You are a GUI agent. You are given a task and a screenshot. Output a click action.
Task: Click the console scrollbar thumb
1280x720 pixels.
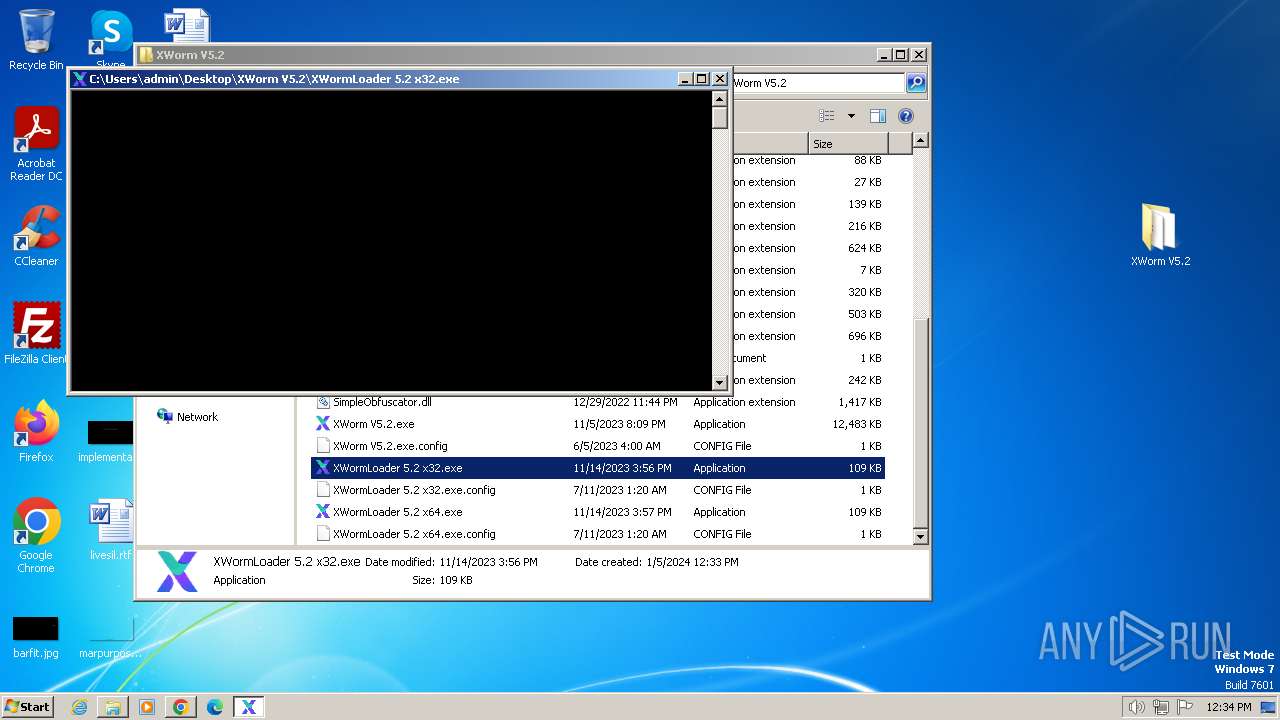pos(719,117)
